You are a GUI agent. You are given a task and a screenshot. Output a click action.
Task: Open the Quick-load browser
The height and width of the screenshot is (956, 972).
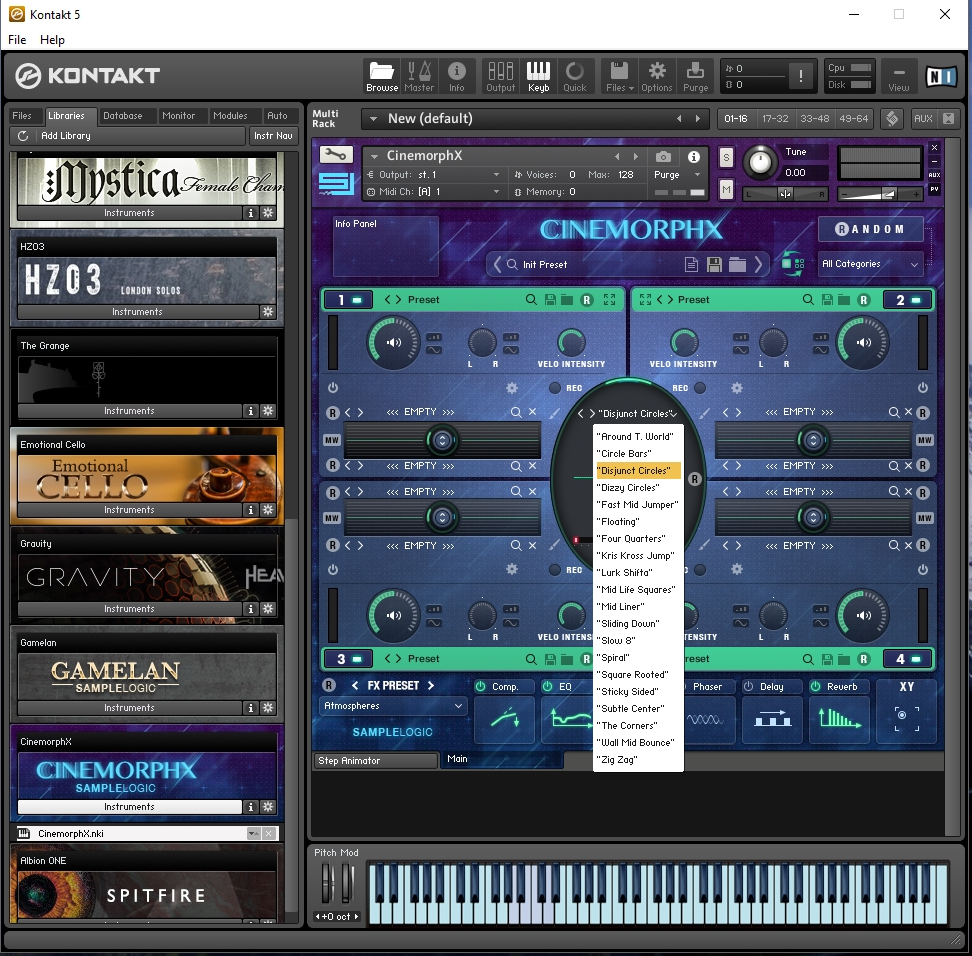coord(575,76)
